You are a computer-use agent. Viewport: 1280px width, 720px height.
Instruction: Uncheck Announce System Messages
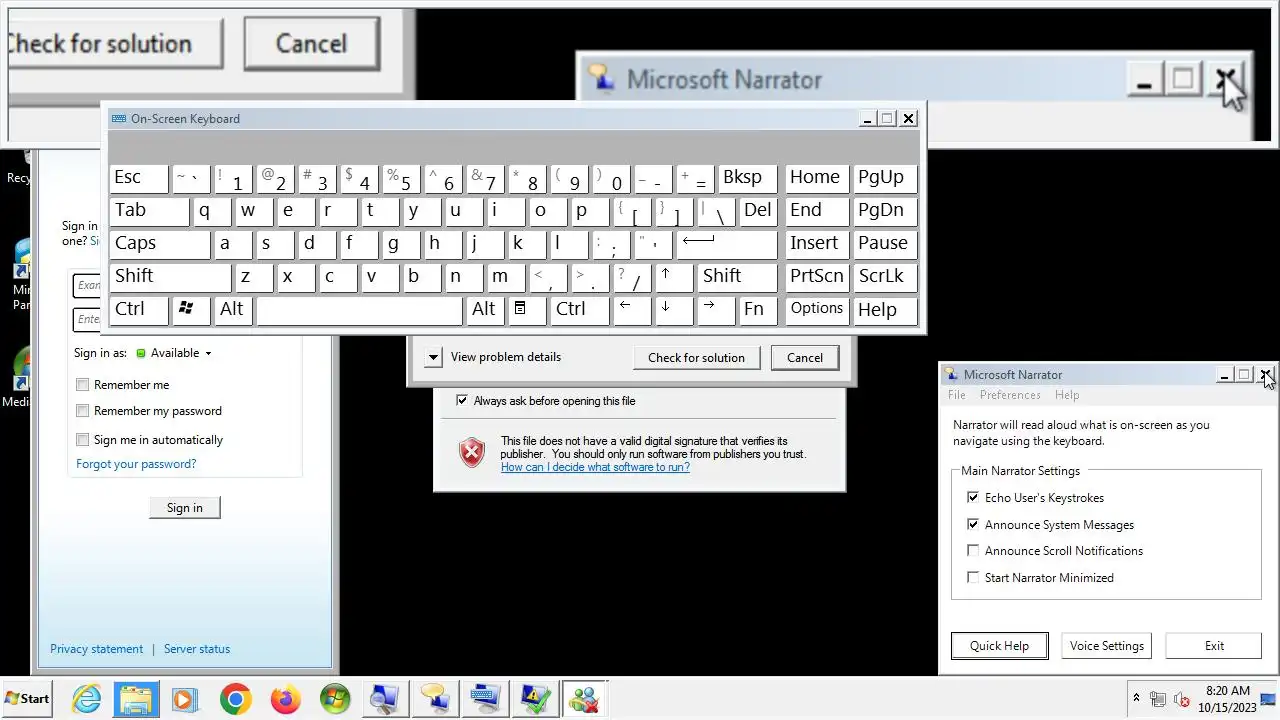973,525
